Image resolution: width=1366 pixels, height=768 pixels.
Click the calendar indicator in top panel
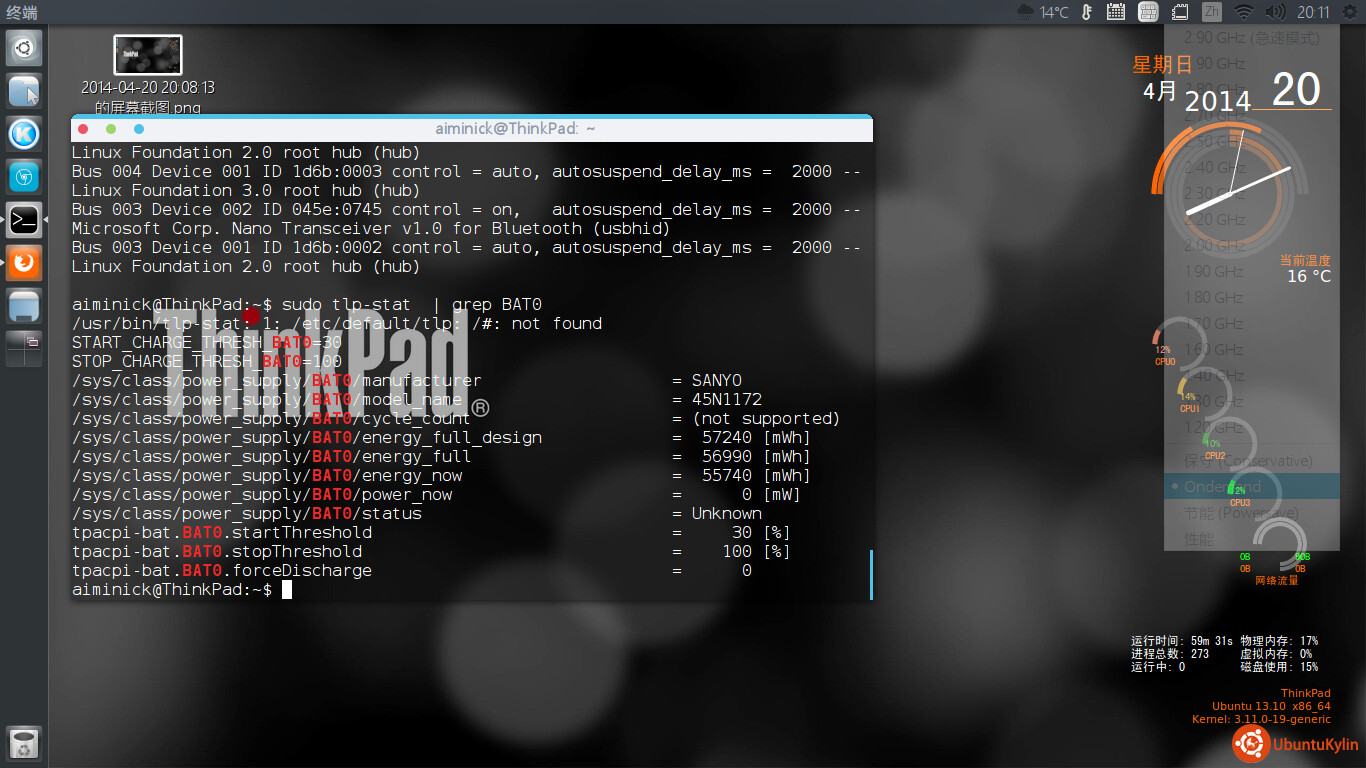(x=1116, y=12)
